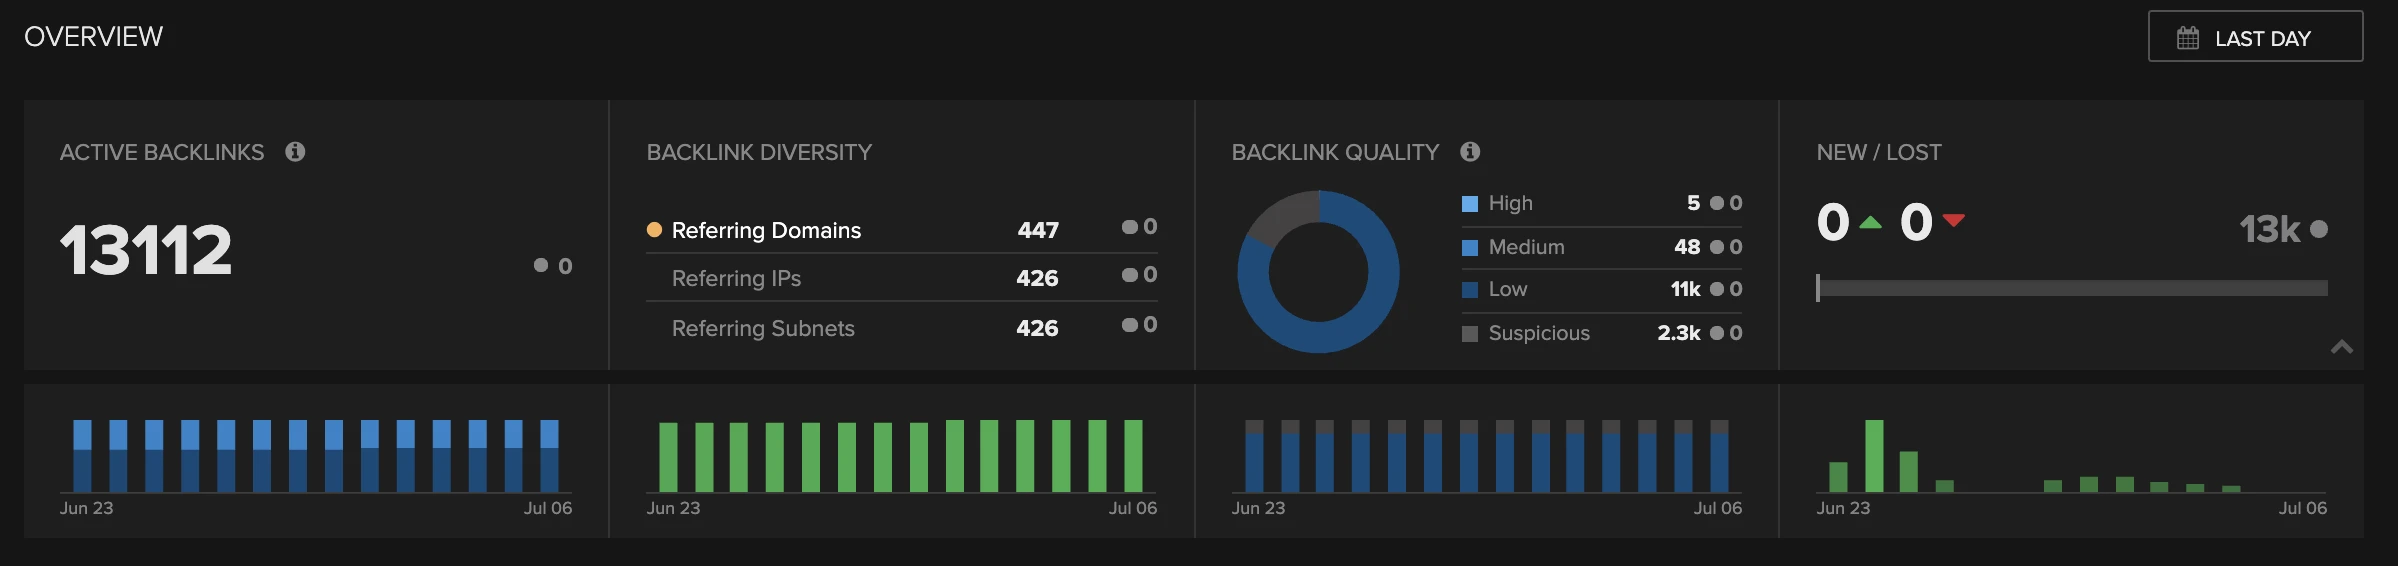Image resolution: width=2398 pixels, height=566 pixels.
Task: Click the orange dot beside Referring Domains
Action: pyautogui.click(x=654, y=230)
